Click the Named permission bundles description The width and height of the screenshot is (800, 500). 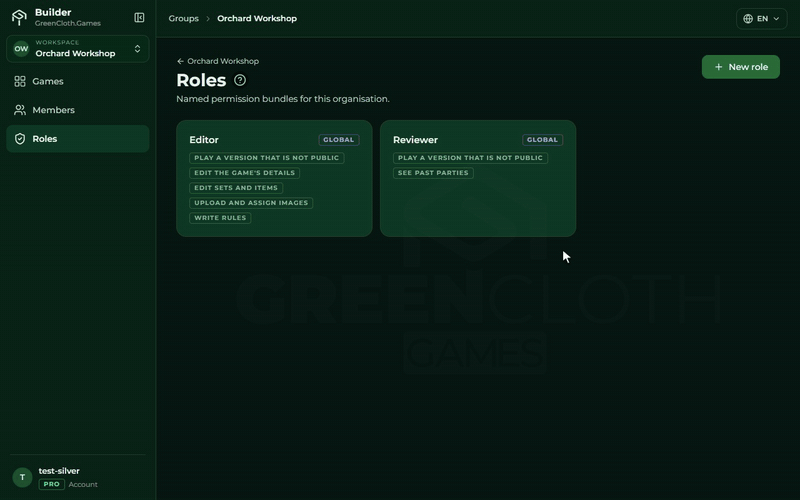coord(283,99)
